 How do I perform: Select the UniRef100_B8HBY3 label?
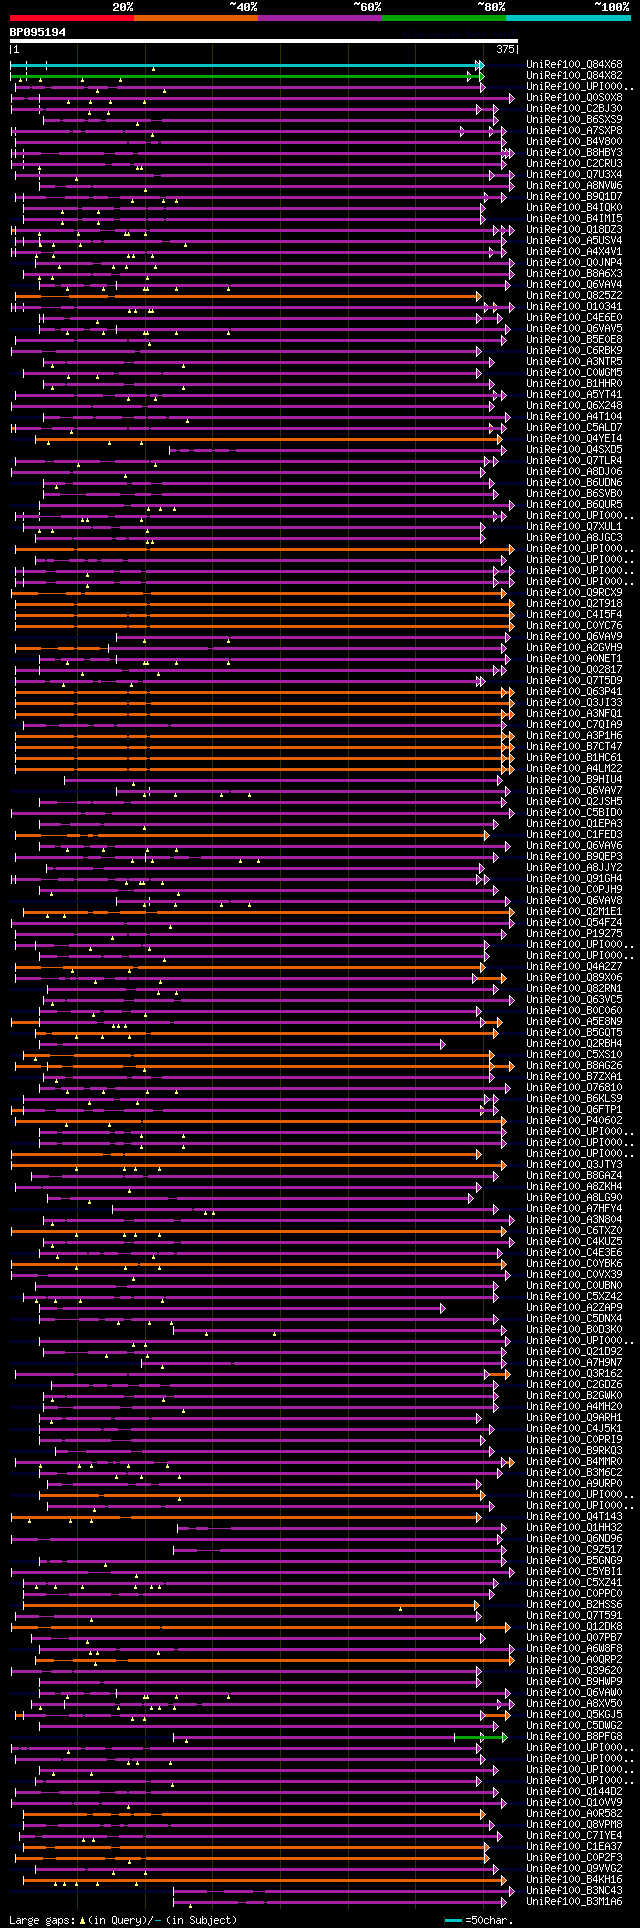click(x=574, y=153)
